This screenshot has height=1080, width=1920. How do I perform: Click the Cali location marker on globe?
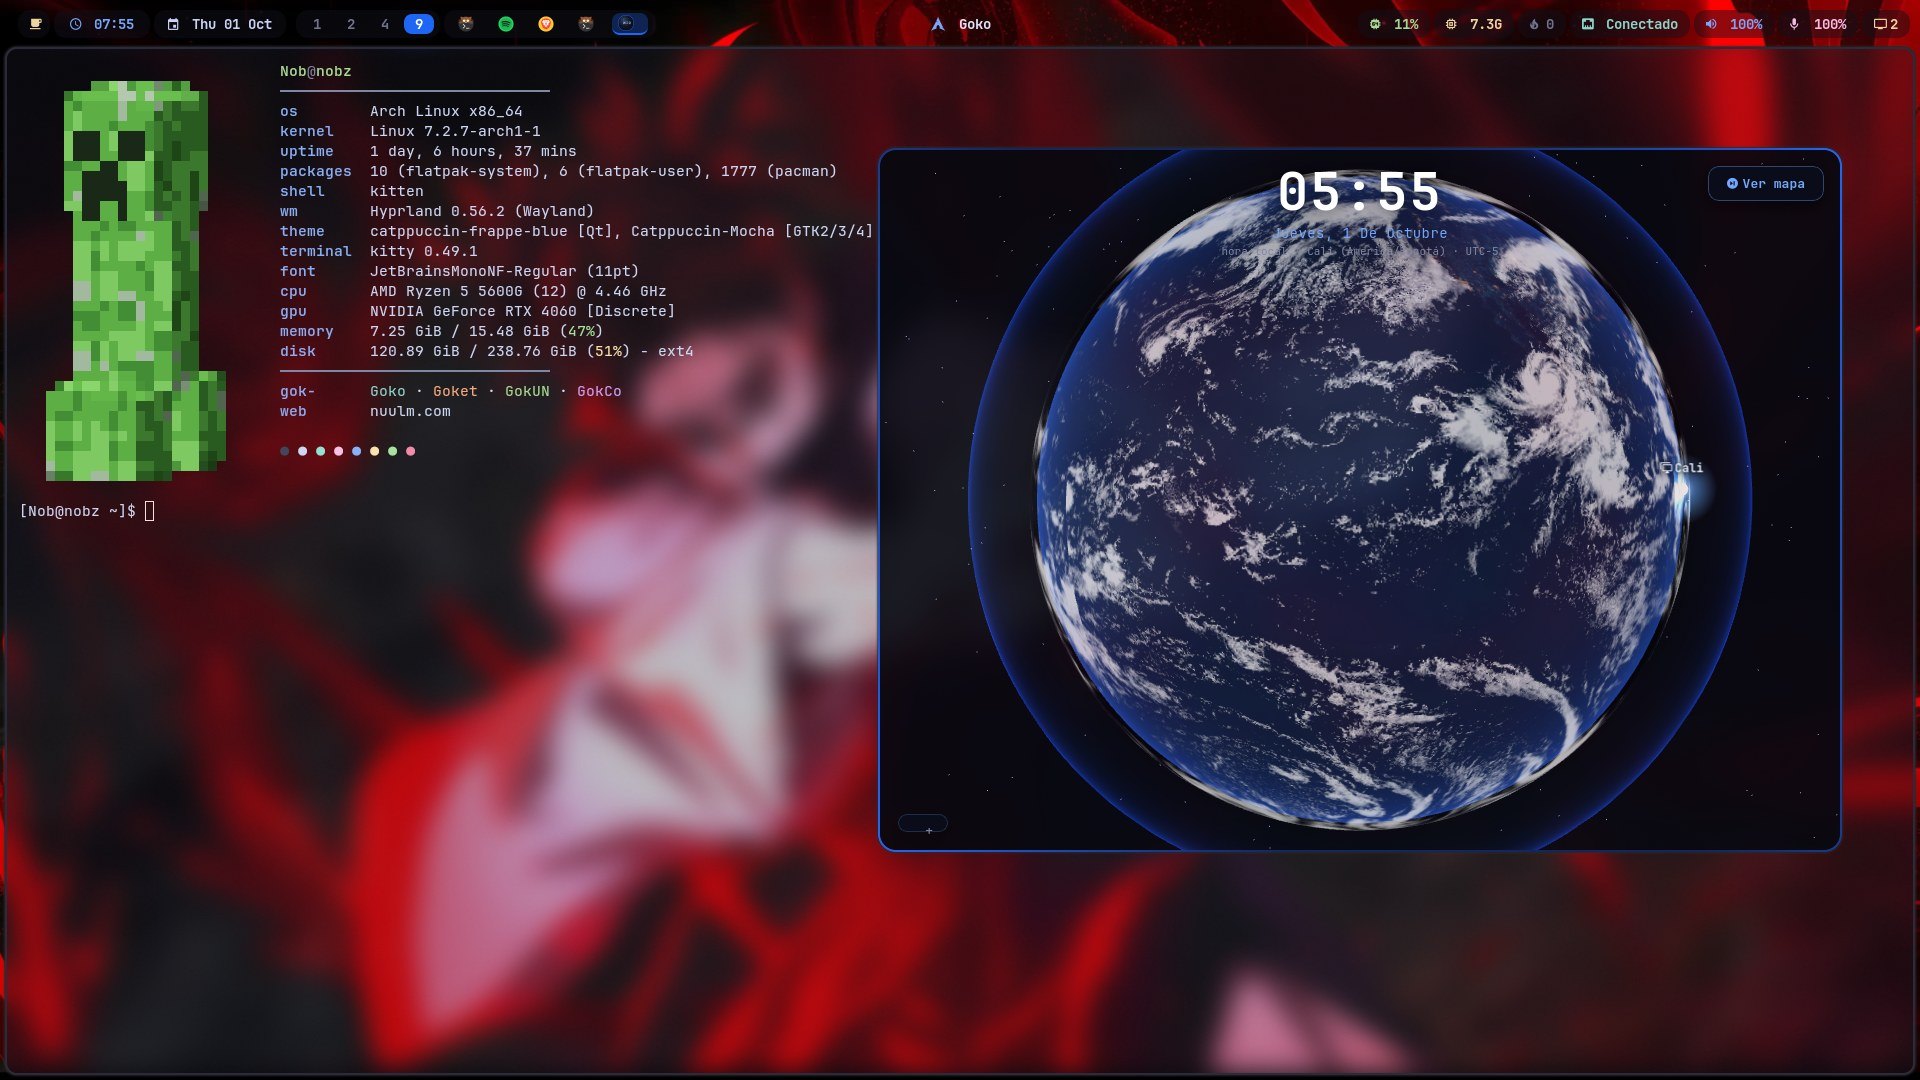pos(1682,468)
